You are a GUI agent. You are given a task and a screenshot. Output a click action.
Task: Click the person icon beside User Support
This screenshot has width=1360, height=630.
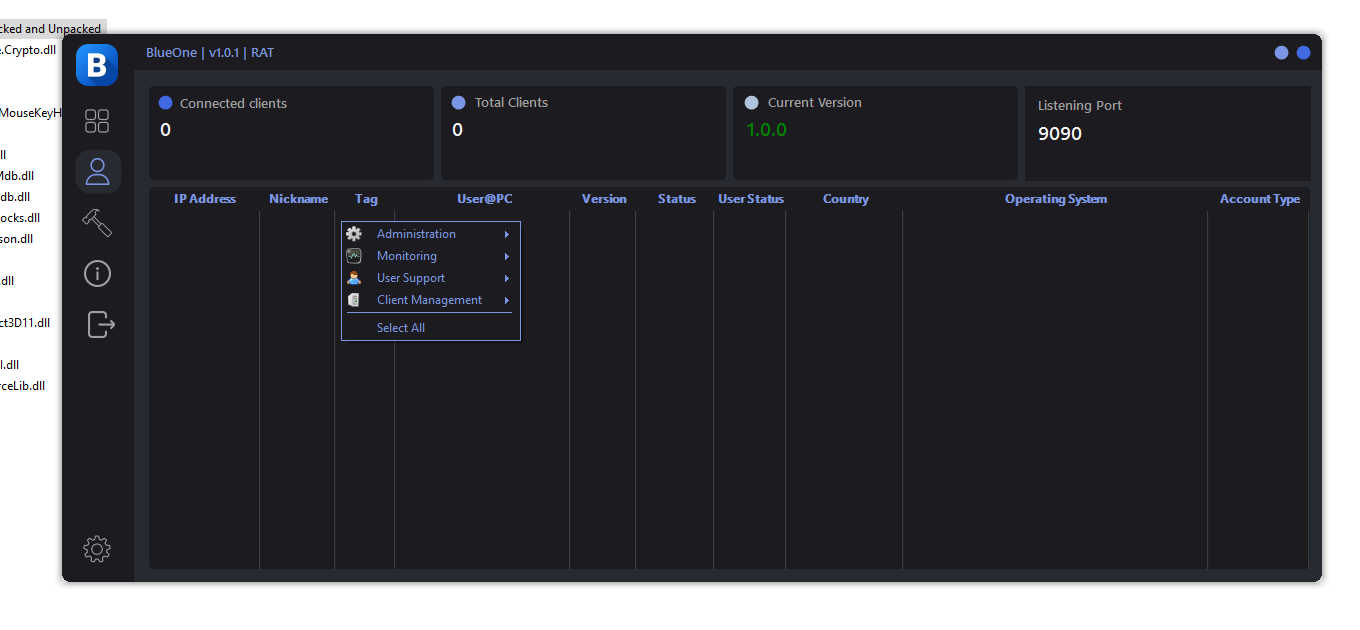click(354, 277)
